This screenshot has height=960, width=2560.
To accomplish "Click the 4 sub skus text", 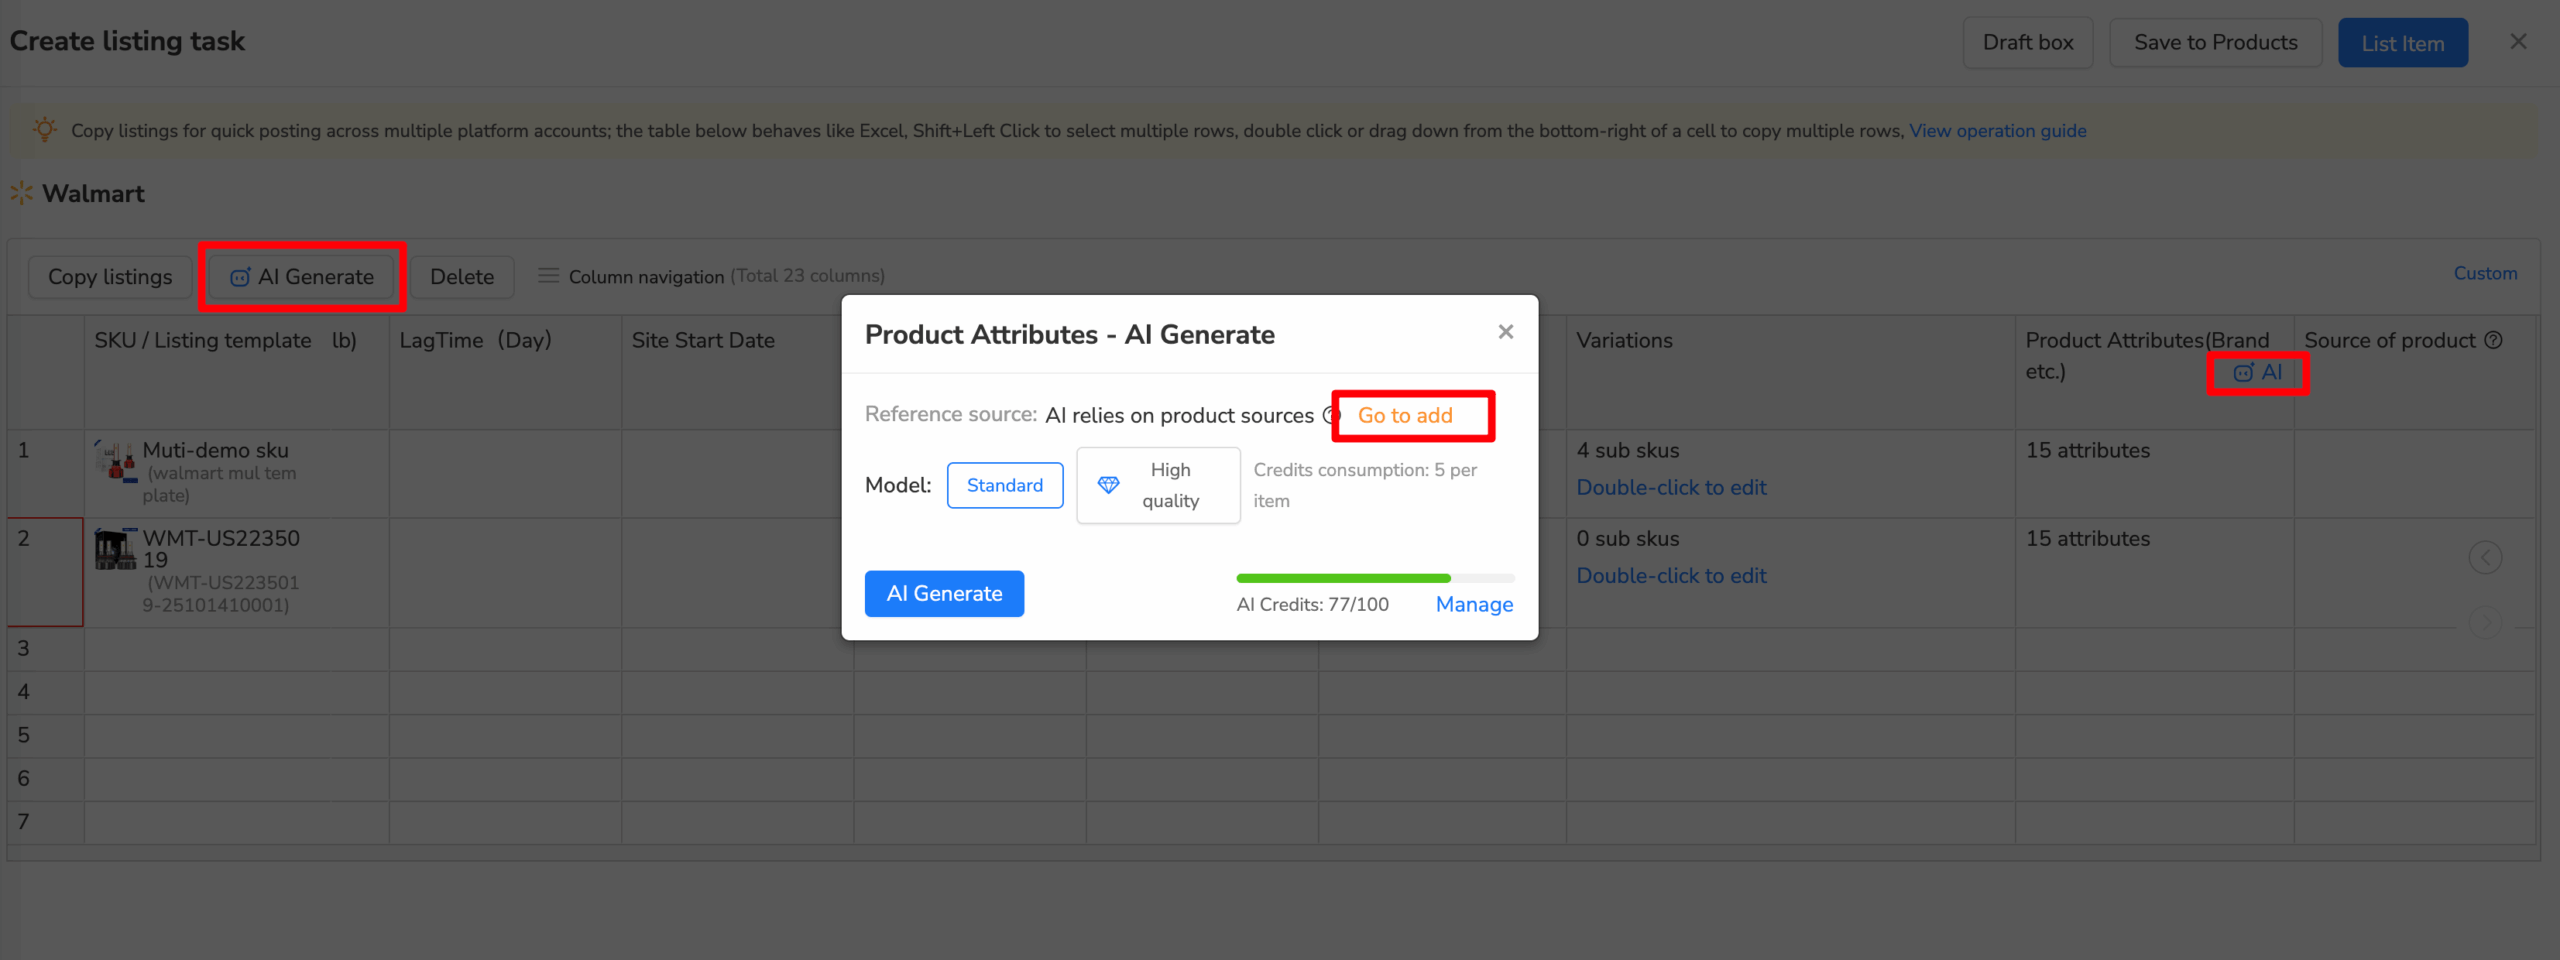I will tap(1628, 450).
